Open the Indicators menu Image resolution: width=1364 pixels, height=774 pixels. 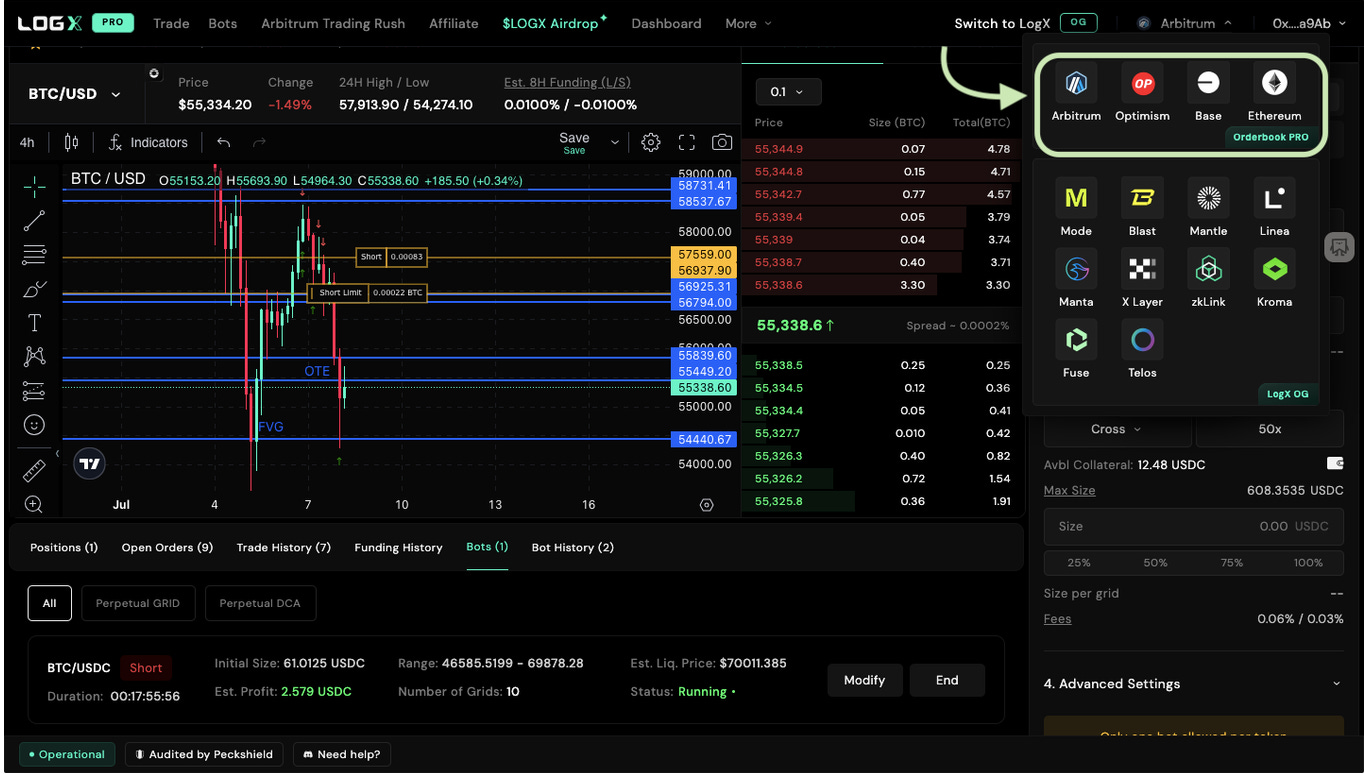click(x=148, y=143)
